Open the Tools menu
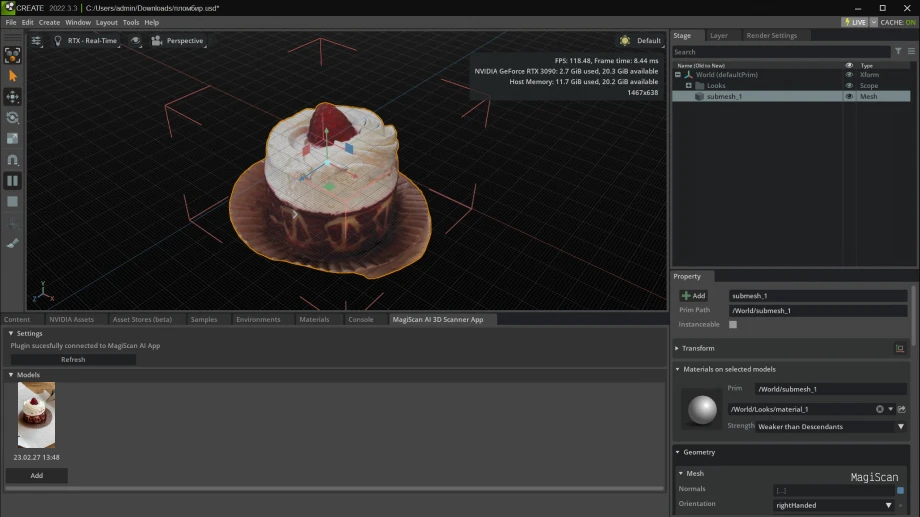Viewport: 920px width, 517px height. pos(130,22)
